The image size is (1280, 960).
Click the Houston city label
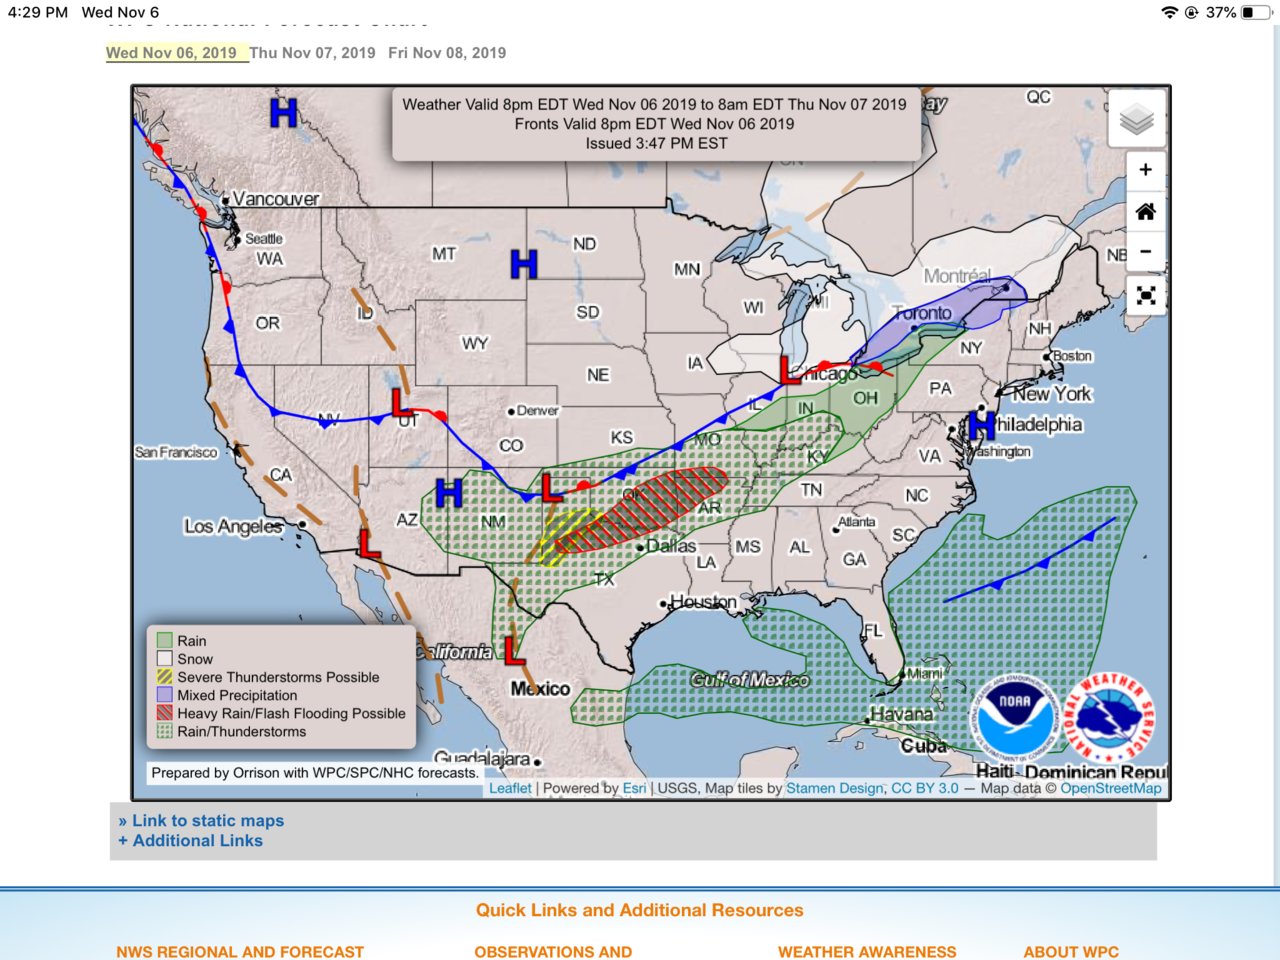[703, 602]
